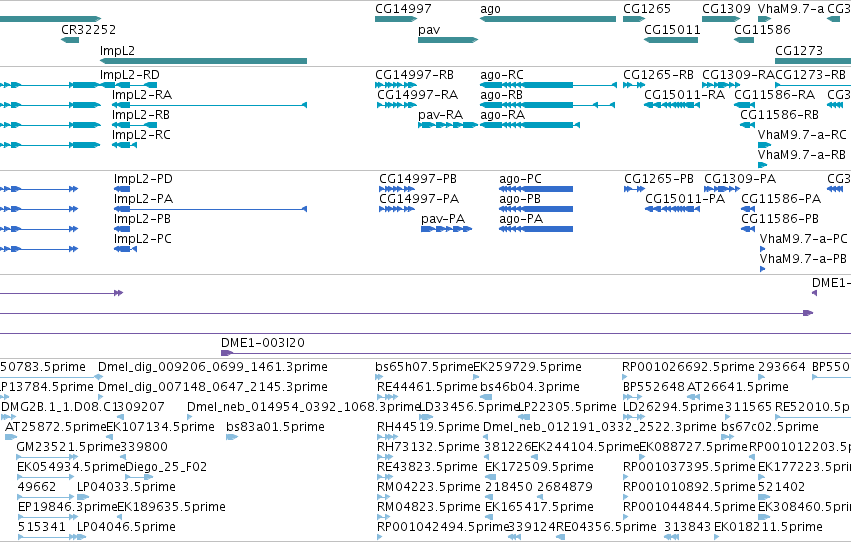
Task: Select the DME1-003I20 clone feature
Action: tap(536, 354)
